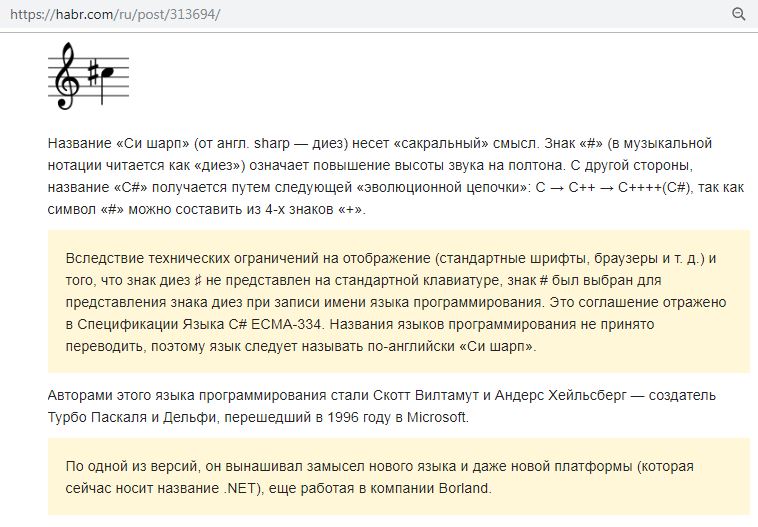
Task: Click the word Borland in the last note
Action: coord(465,488)
